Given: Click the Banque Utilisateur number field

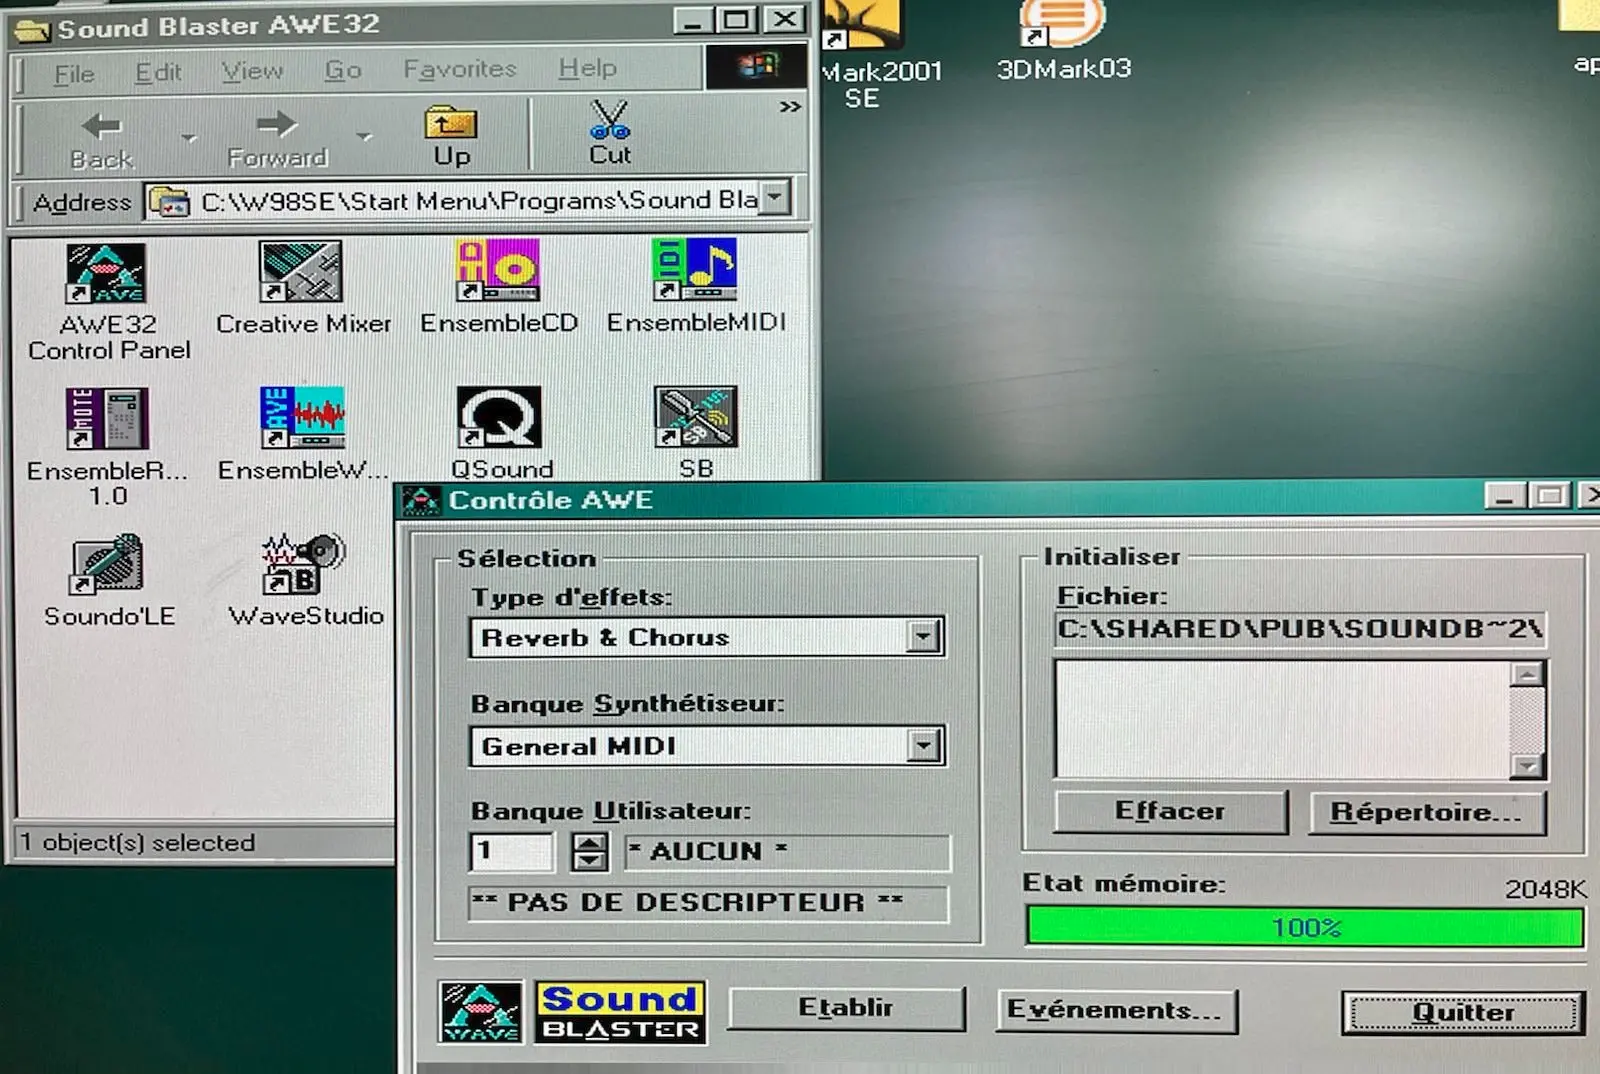Looking at the screenshot, I should coord(511,852).
